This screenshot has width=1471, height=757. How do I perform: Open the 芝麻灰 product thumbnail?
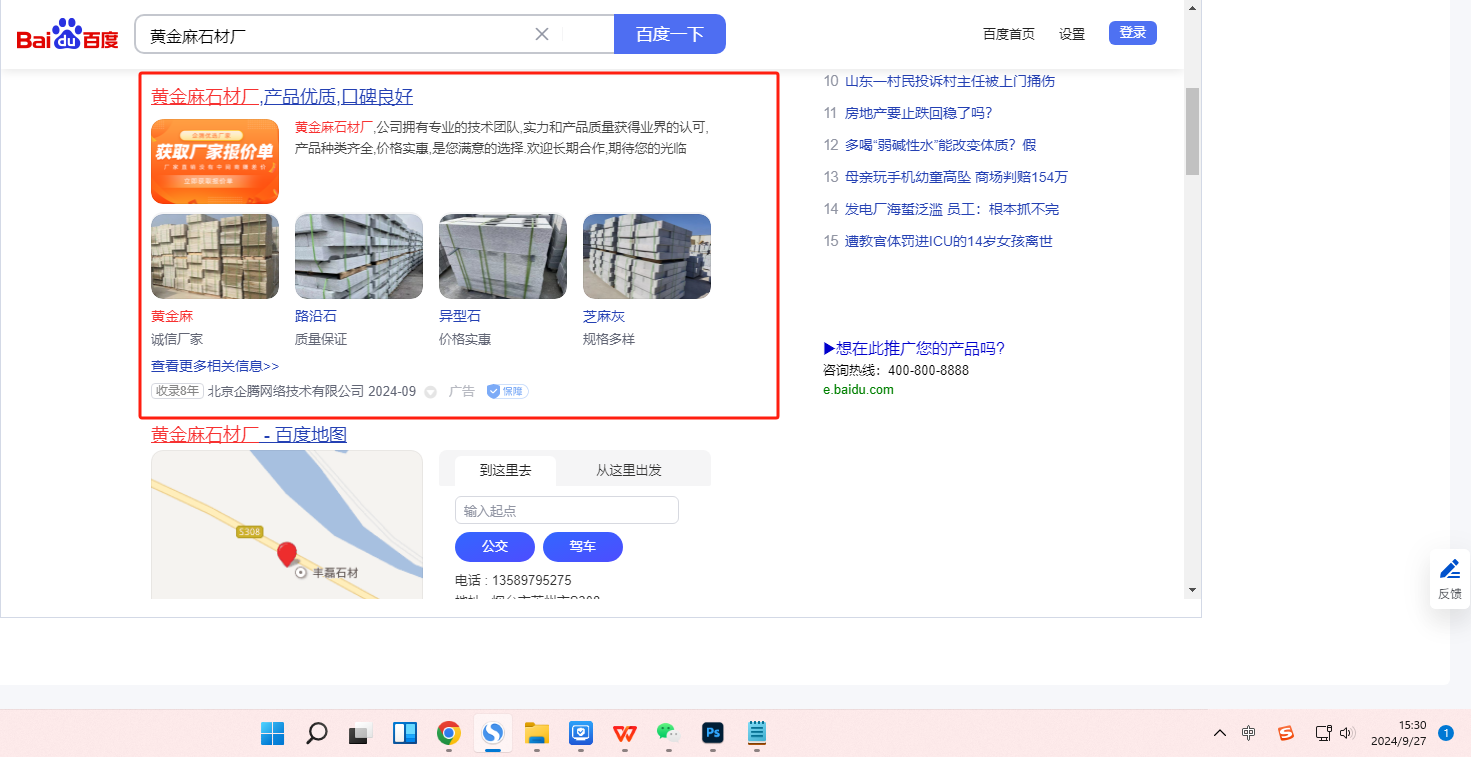(x=647, y=256)
